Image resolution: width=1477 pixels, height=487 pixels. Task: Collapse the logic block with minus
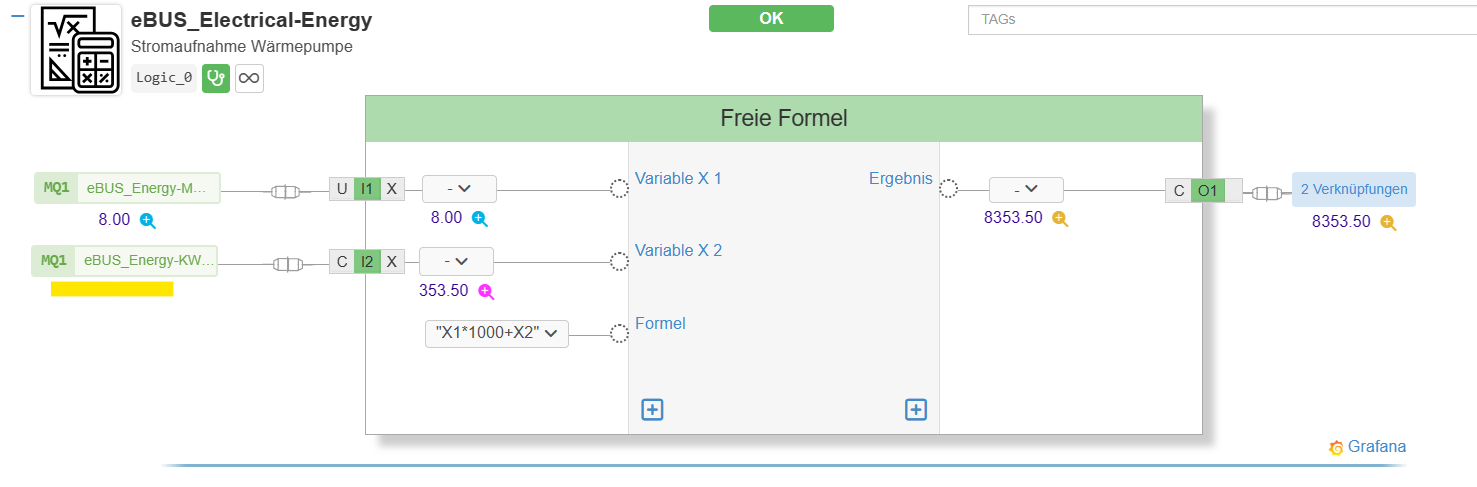point(17,15)
